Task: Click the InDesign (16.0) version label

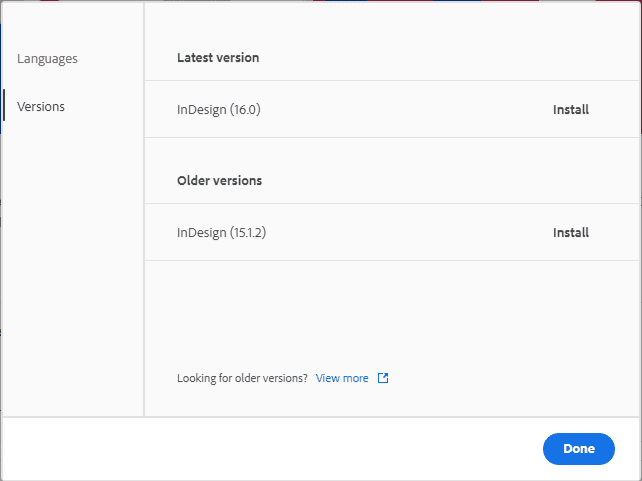Action: pos(218,110)
